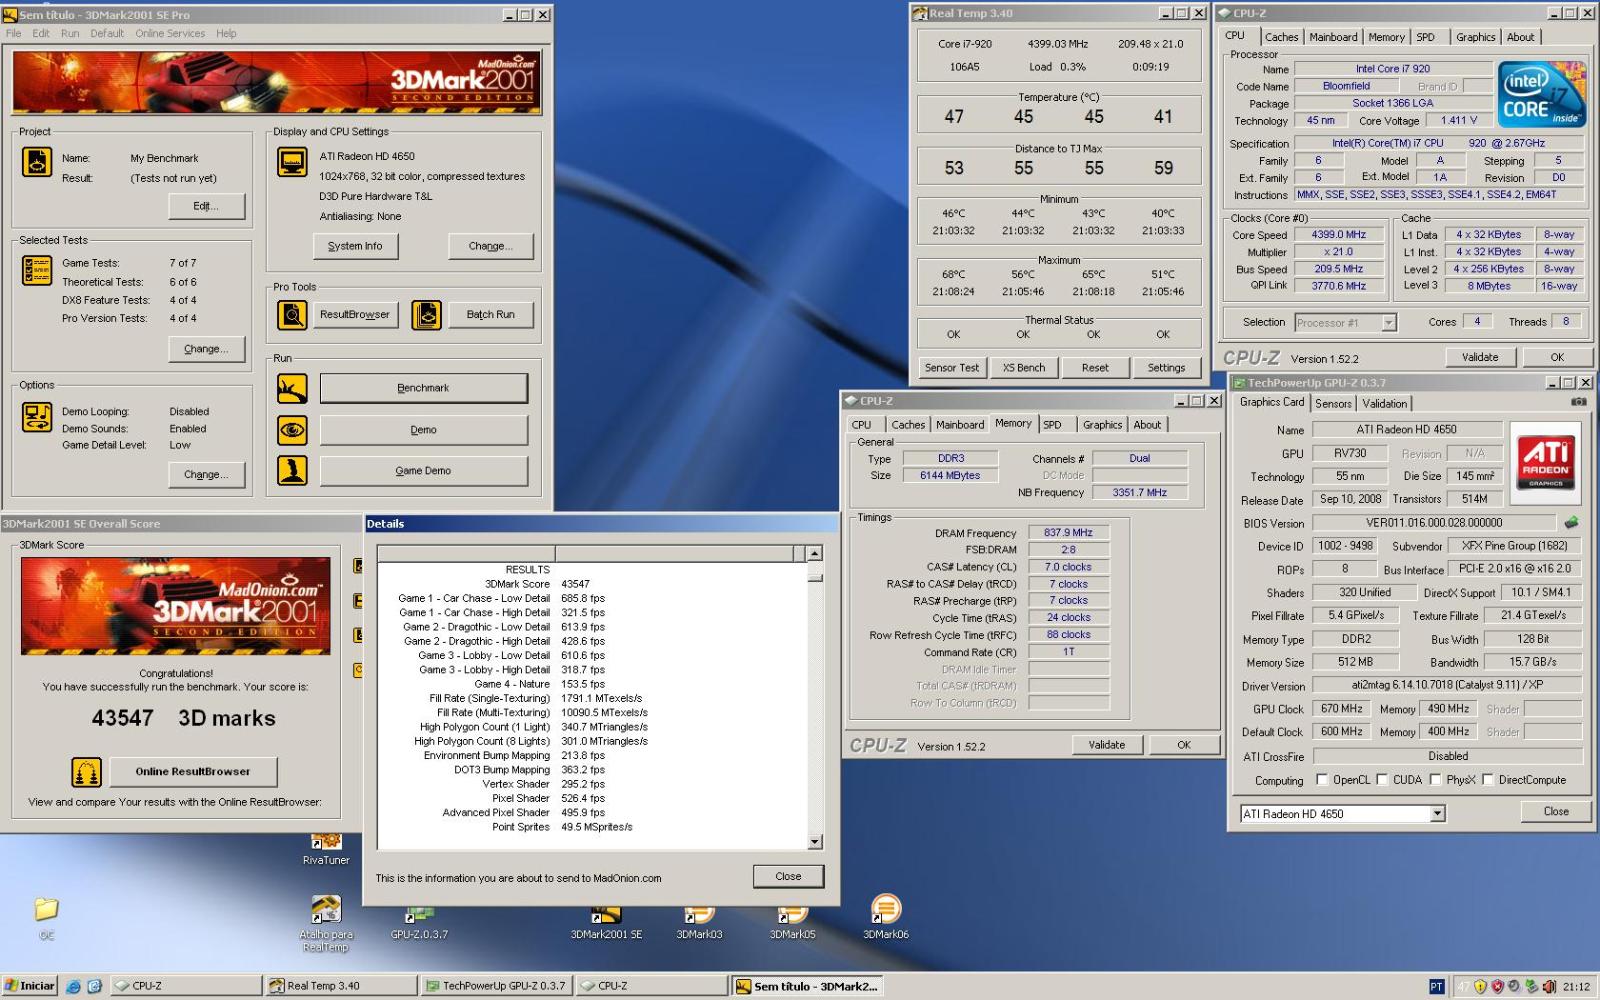1600x1000 pixels.
Task: Click the Edit button in Project section
Action: pyautogui.click(x=206, y=206)
